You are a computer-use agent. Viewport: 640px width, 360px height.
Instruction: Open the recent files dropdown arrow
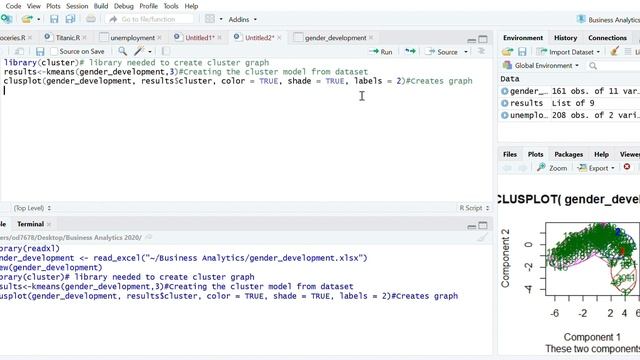(x=39, y=19)
